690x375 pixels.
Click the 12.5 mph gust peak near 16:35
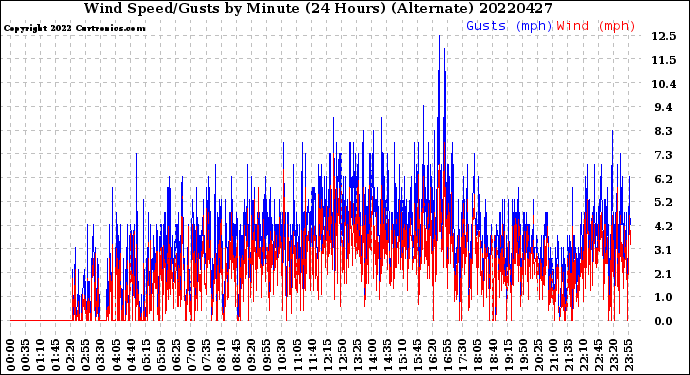point(439,37)
